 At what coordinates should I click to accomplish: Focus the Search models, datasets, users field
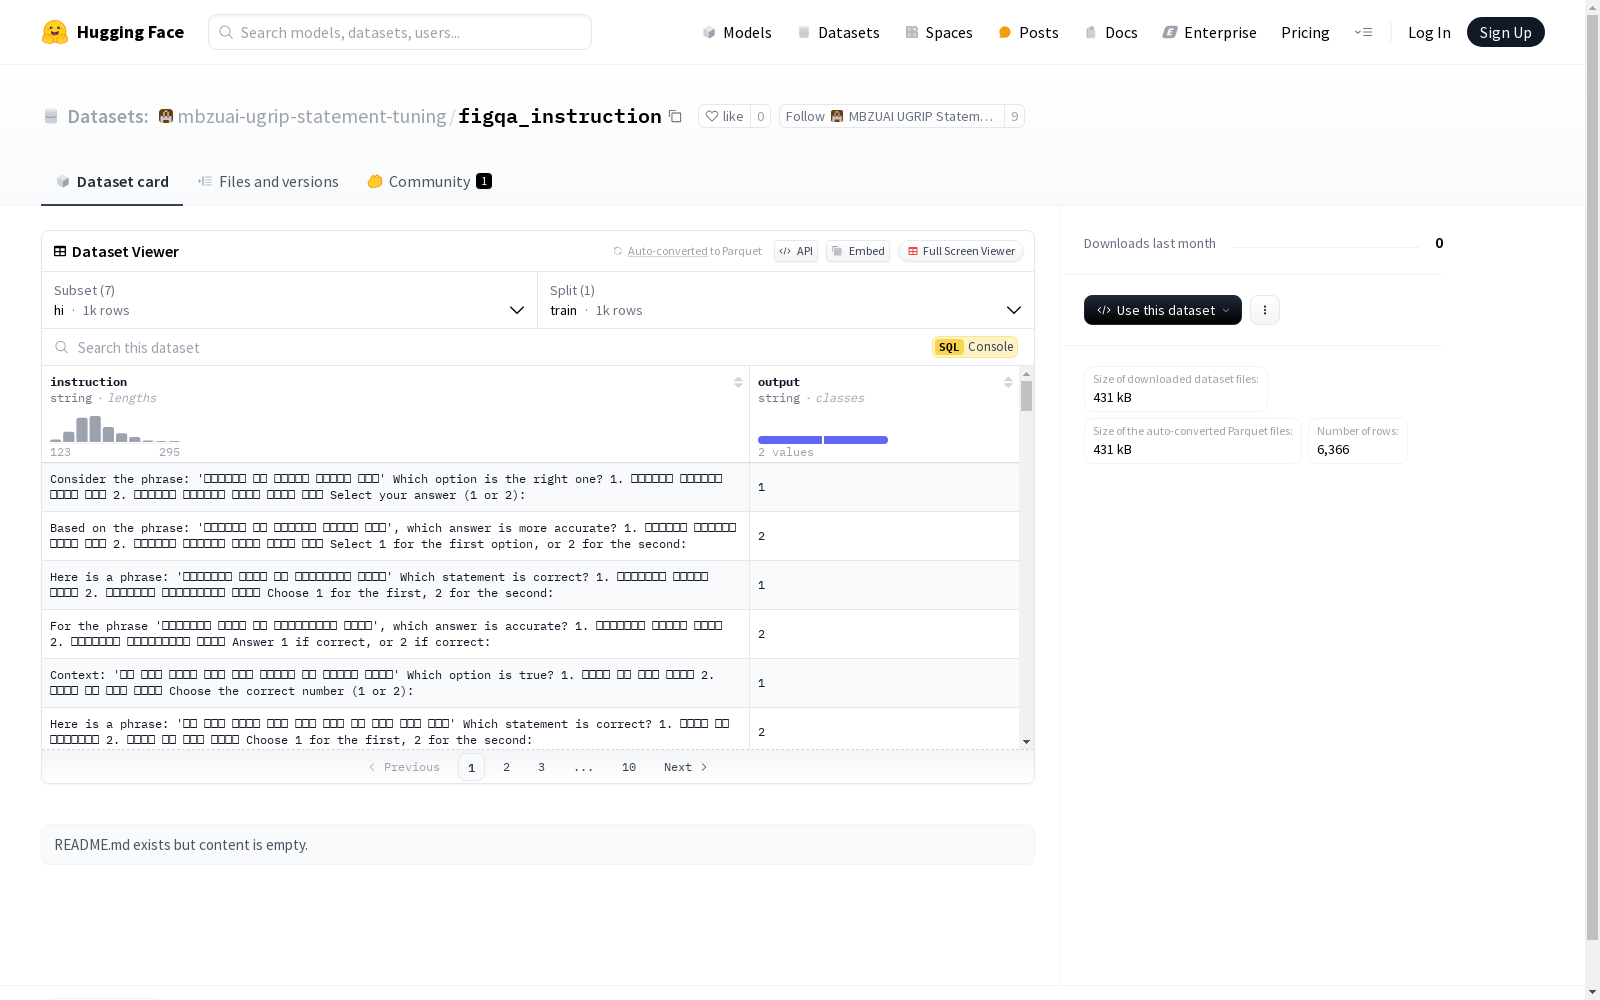tap(400, 32)
